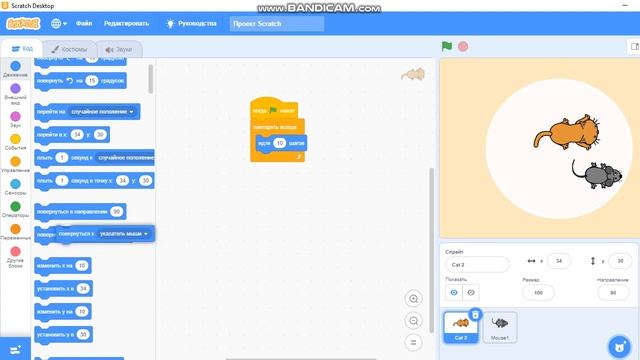The width and height of the screenshot is (640, 360).
Task: Hide sprite using the crossed eye toggle
Action: tap(471, 293)
